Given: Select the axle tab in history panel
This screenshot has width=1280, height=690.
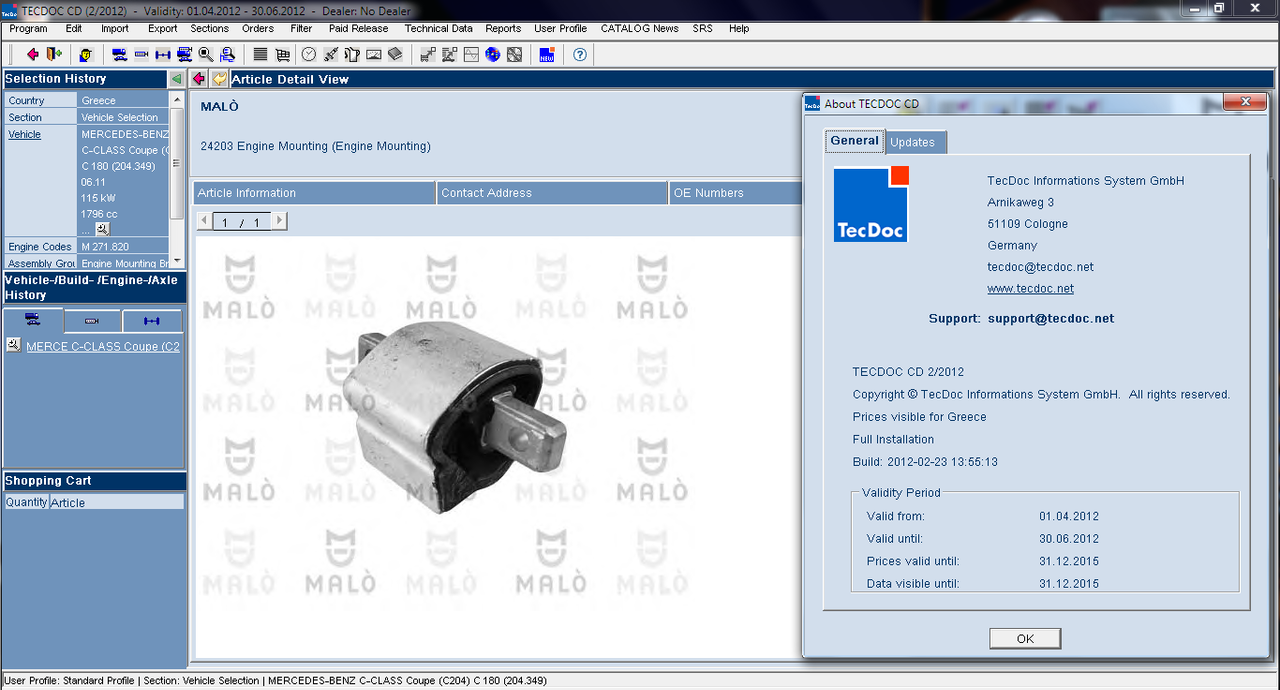Looking at the screenshot, I should click(x=152, y=320).
